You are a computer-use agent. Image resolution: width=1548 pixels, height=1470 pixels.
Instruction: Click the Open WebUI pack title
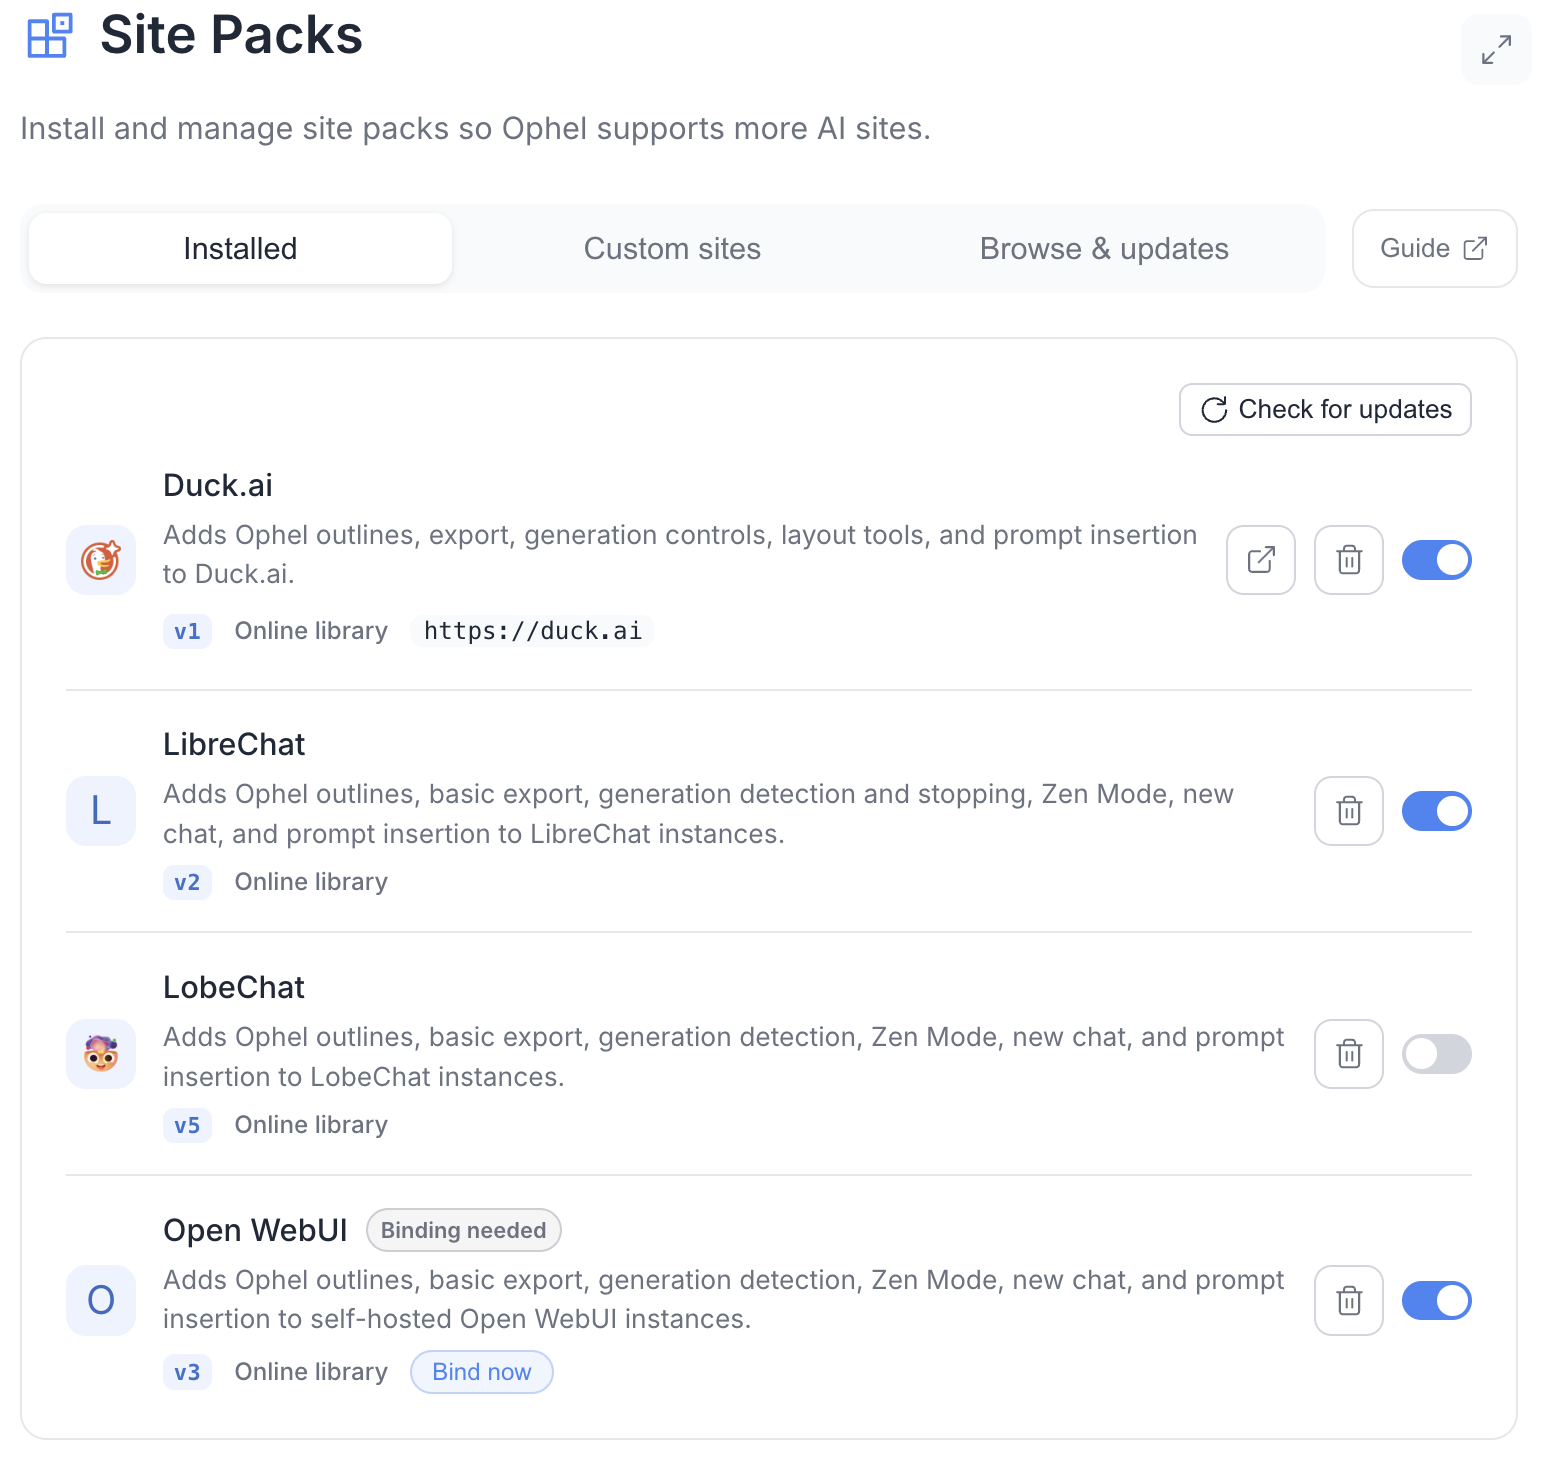[255, 1230]
